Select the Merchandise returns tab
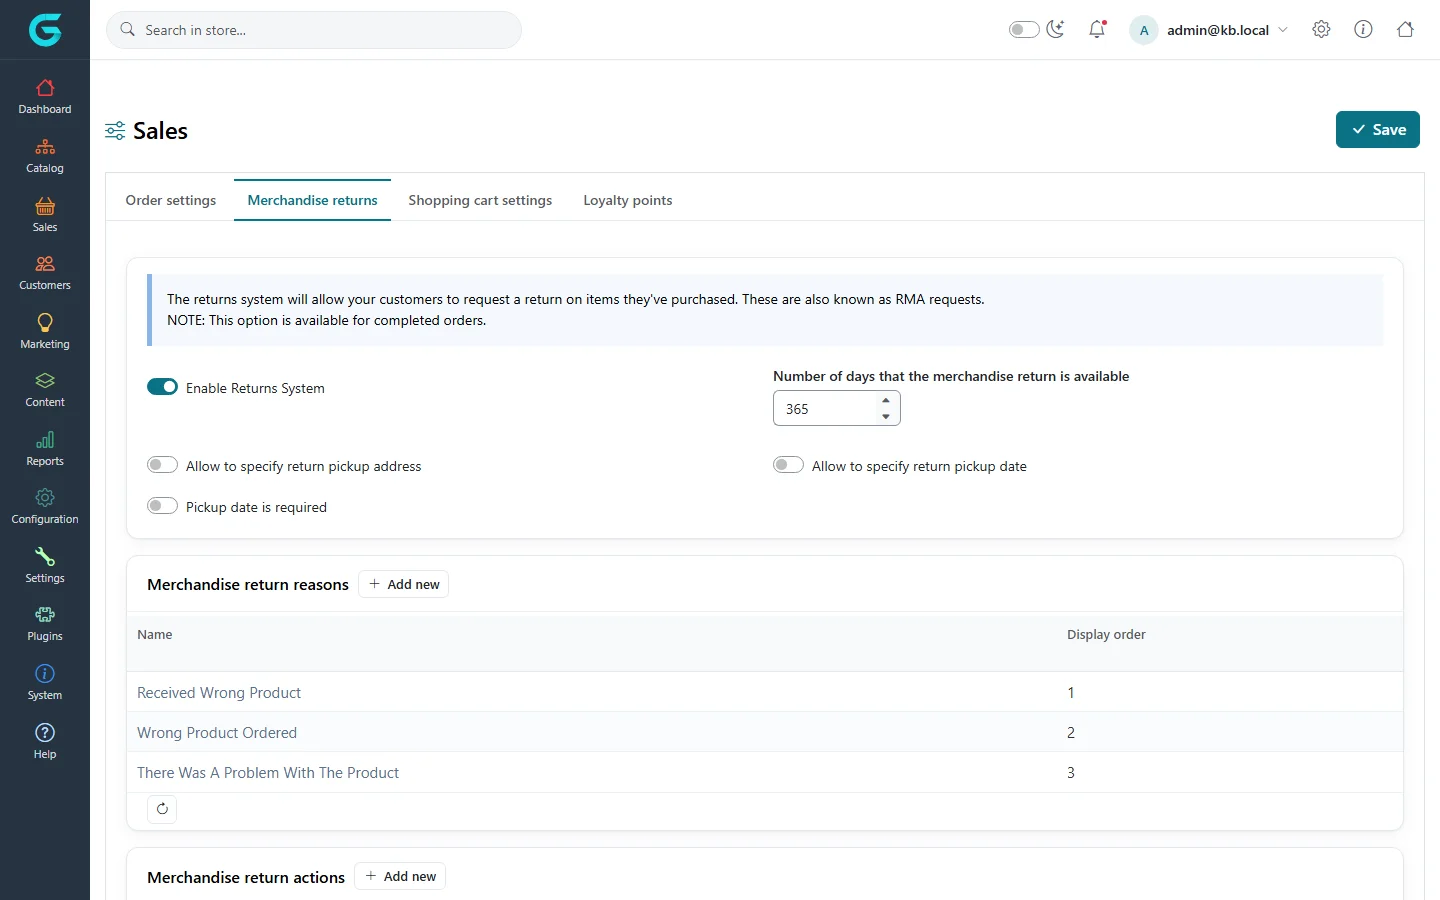The width and height of the screenshot is (1440, 900). [312, 200]
